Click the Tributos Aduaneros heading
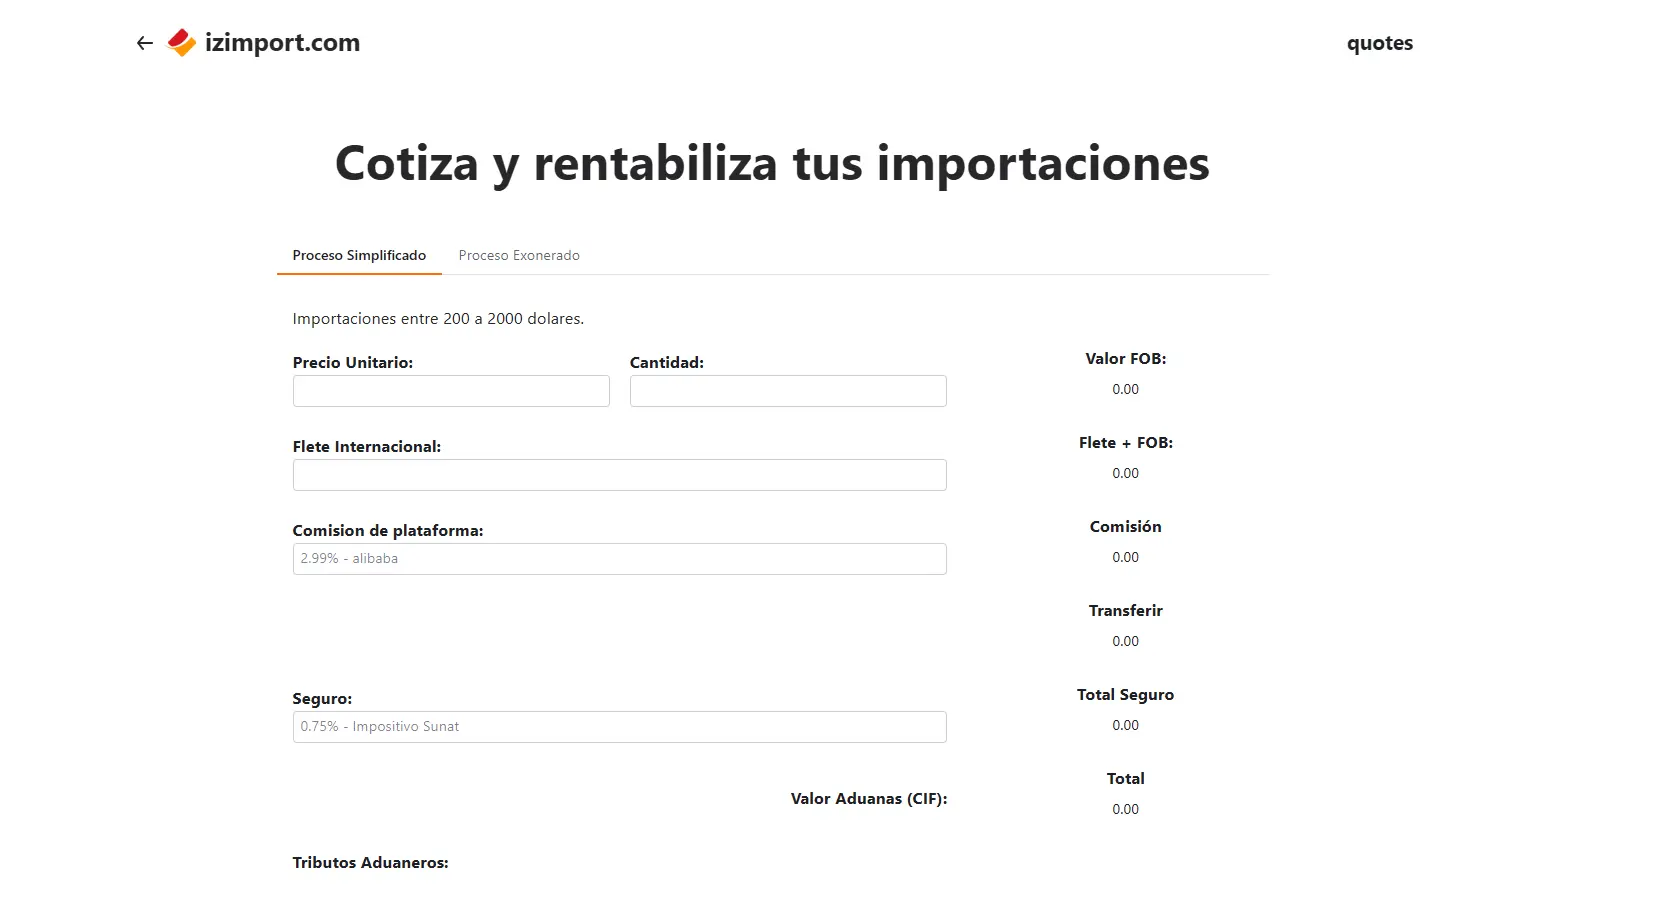The width and height of the screenshot is (1658, 903). [370, 863]
